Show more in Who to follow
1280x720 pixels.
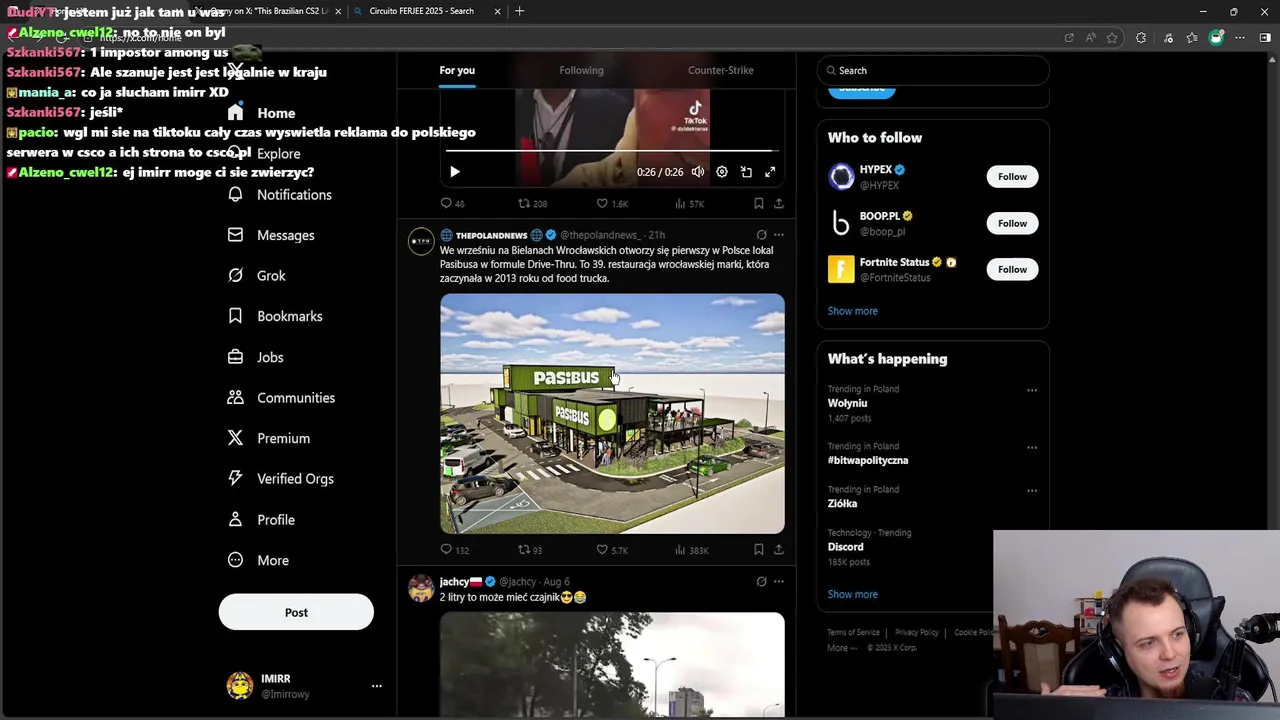point(852,311)
